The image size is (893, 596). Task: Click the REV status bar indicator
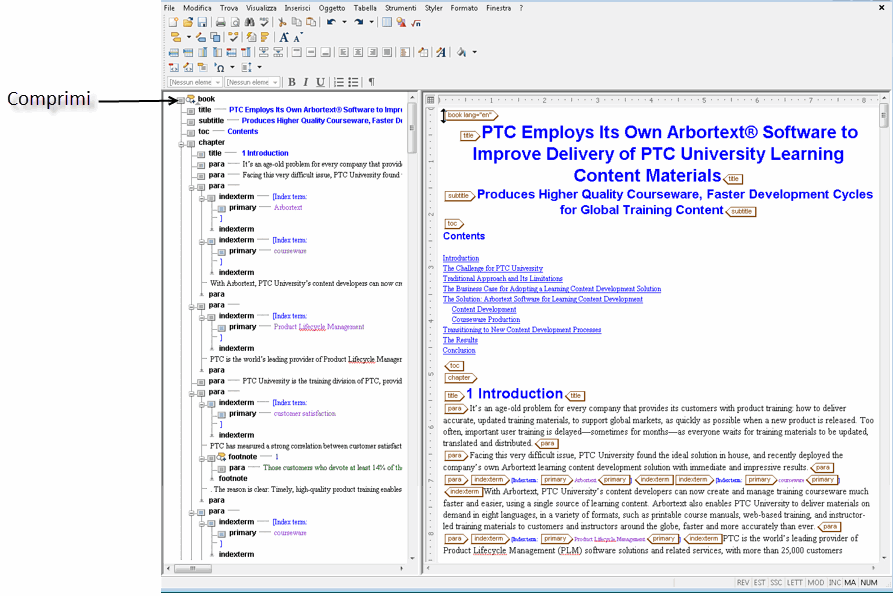[x=743, y=582]
